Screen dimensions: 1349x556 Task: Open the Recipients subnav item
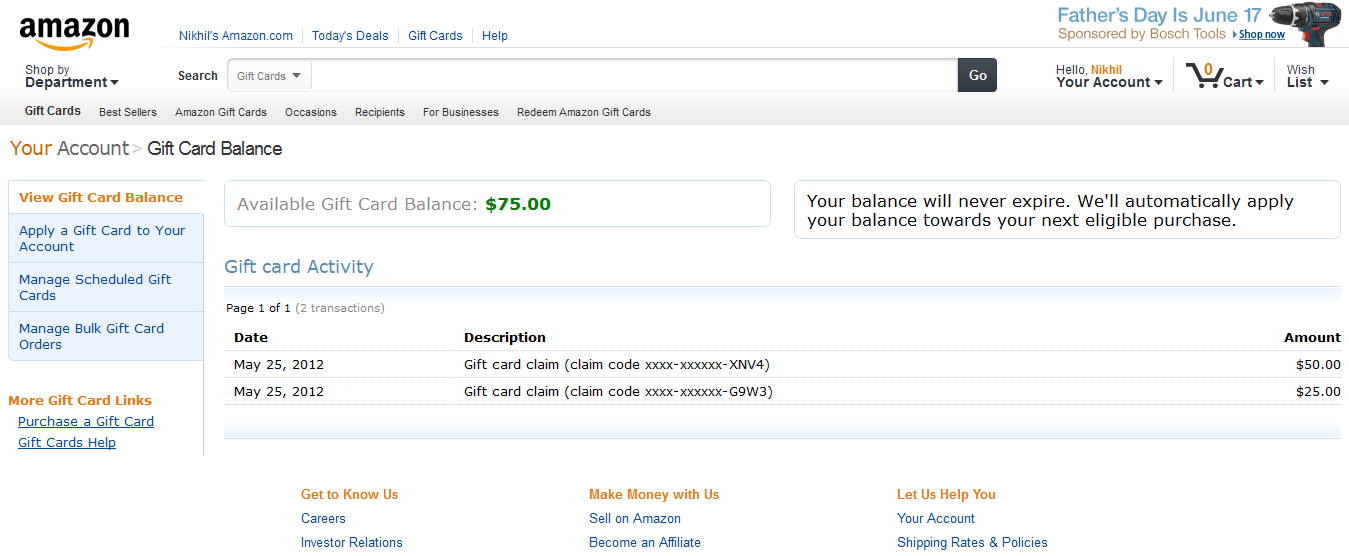click(x=380, y=112)
